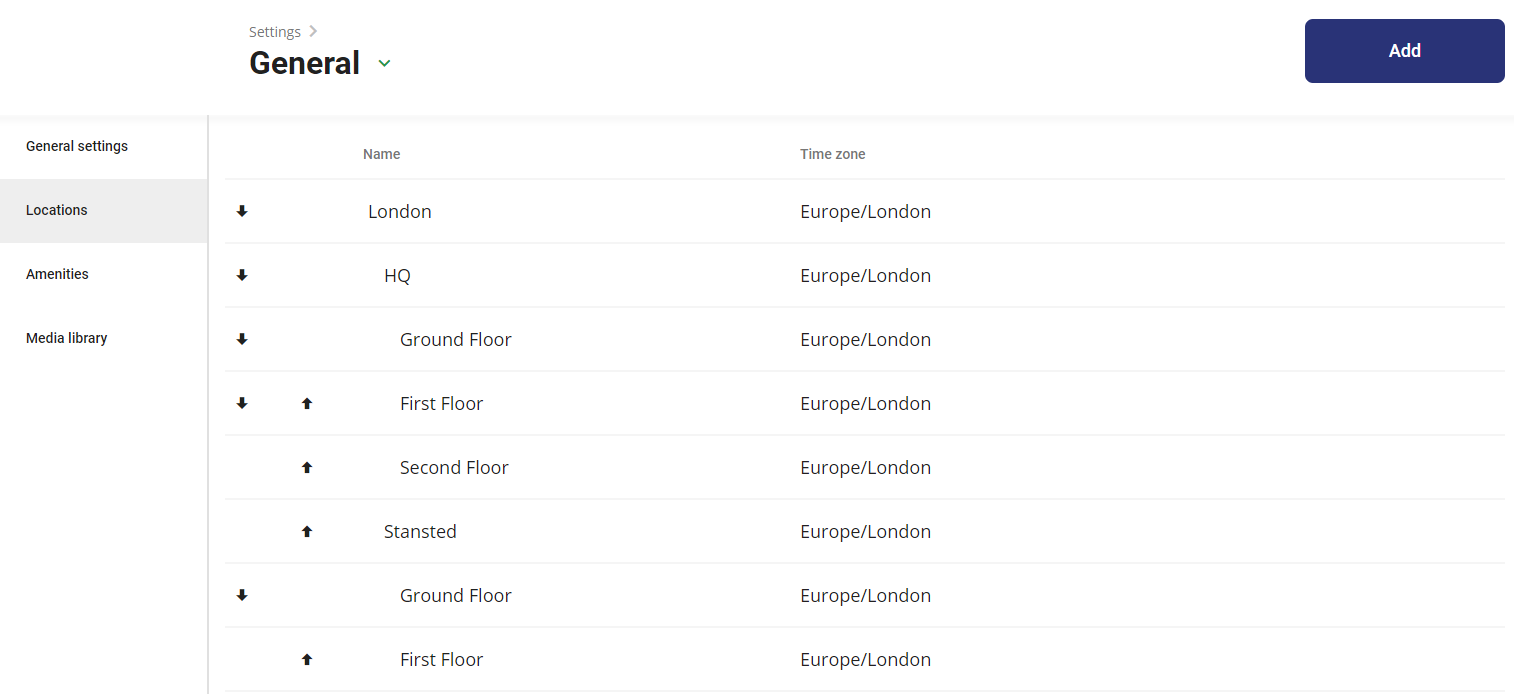Screen dimensions: 1514x694
Task: Move Stansted up with arrow
Action: pos(307,531)
